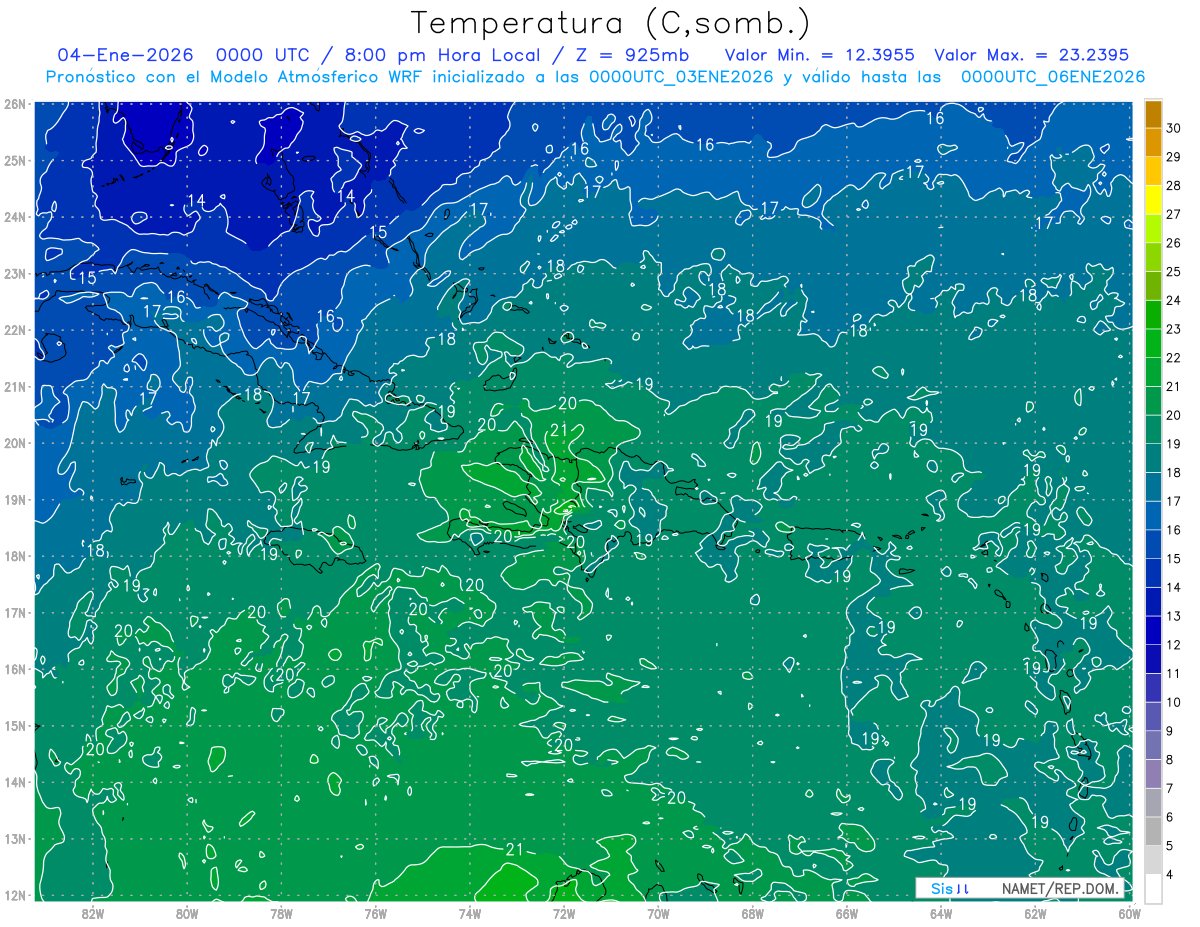The height and width of the screenshot is (927, 1200).
Task: Click the date '04-Ene-2026' in header
Action: click(126, 55)
